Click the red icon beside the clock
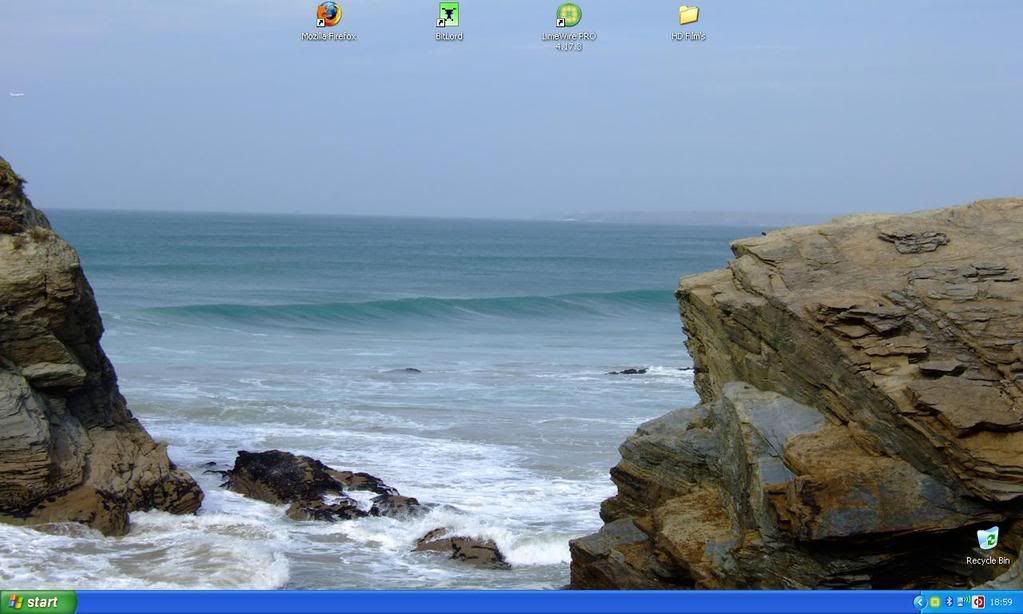The image size is (1023, 614). pyautogui.click(x=978, y=602)
